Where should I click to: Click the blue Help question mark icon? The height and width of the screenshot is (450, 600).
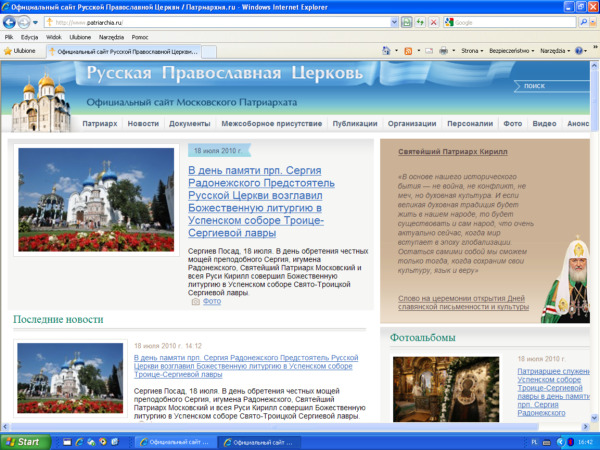579,51
